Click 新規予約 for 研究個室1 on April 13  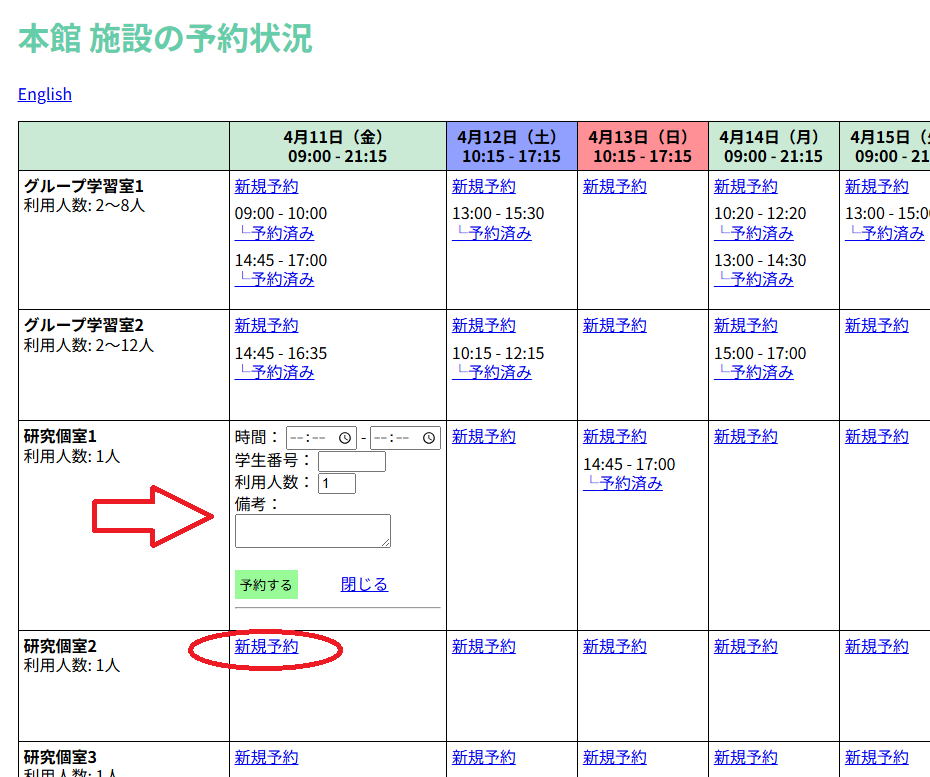coord(614,436)
